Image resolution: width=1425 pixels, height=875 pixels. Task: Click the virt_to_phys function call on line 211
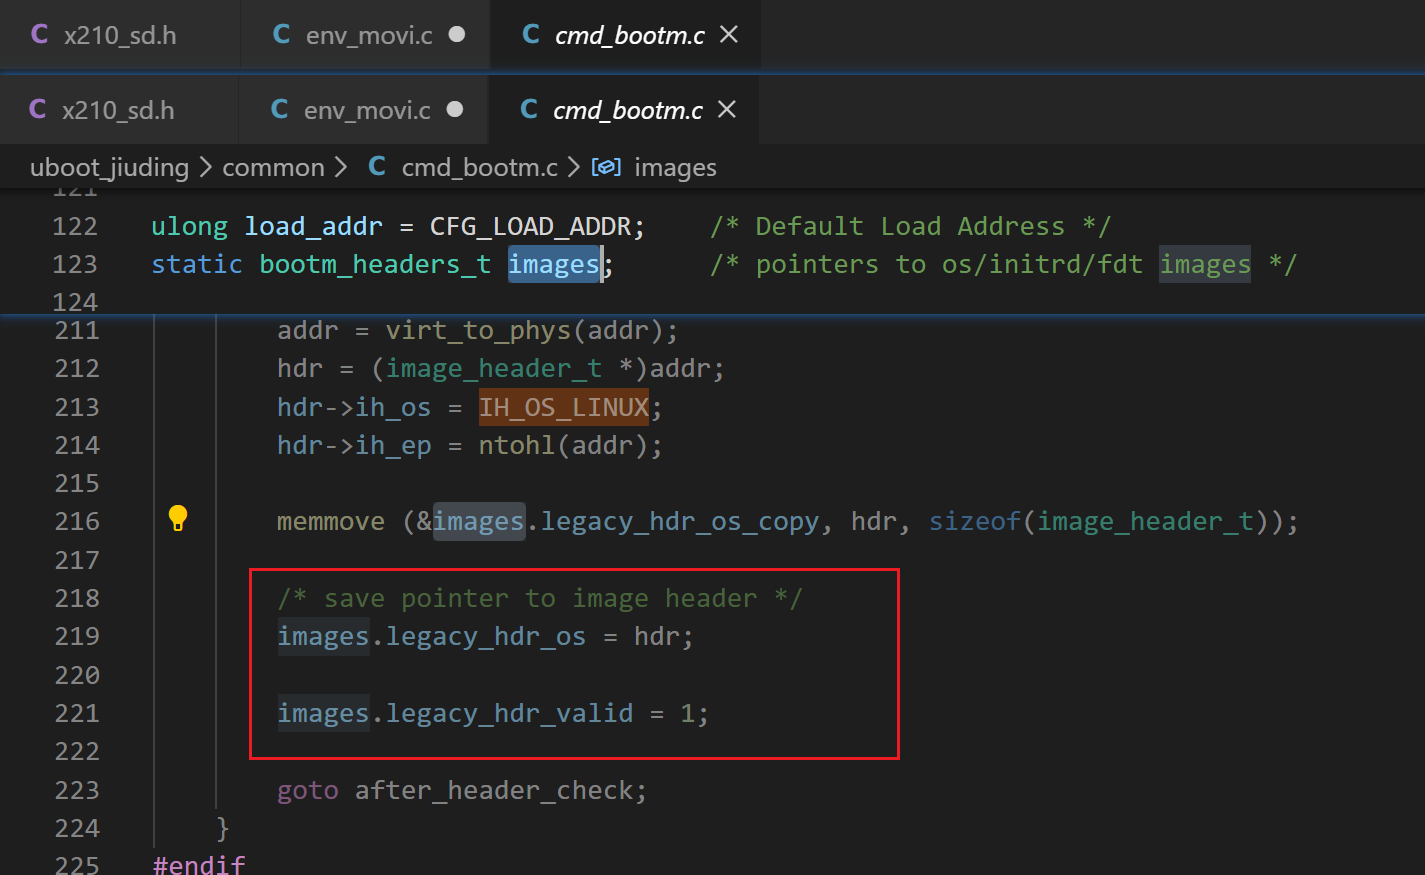pyautogui.click(x=478, y=331)
